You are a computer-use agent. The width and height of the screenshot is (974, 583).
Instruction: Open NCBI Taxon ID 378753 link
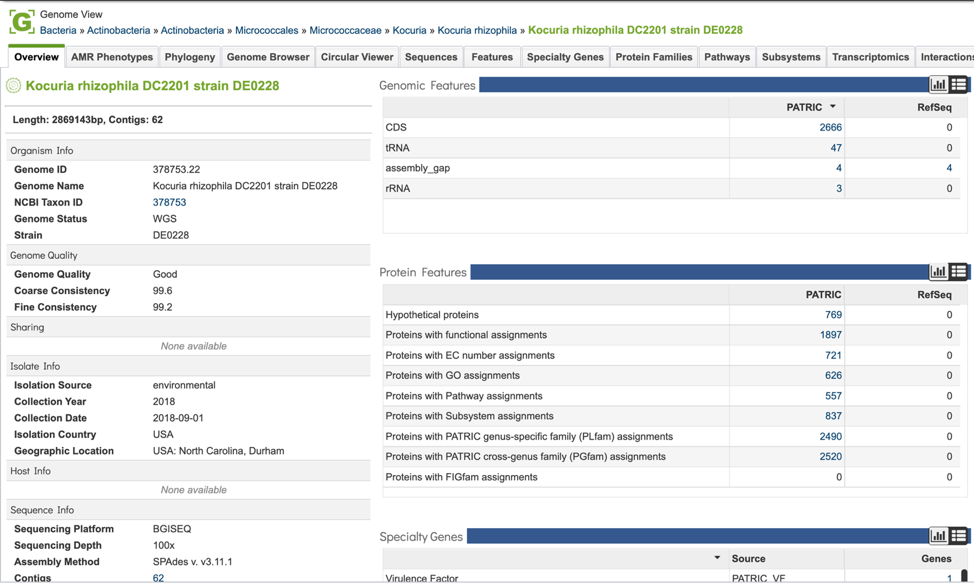tap(169, 202)
